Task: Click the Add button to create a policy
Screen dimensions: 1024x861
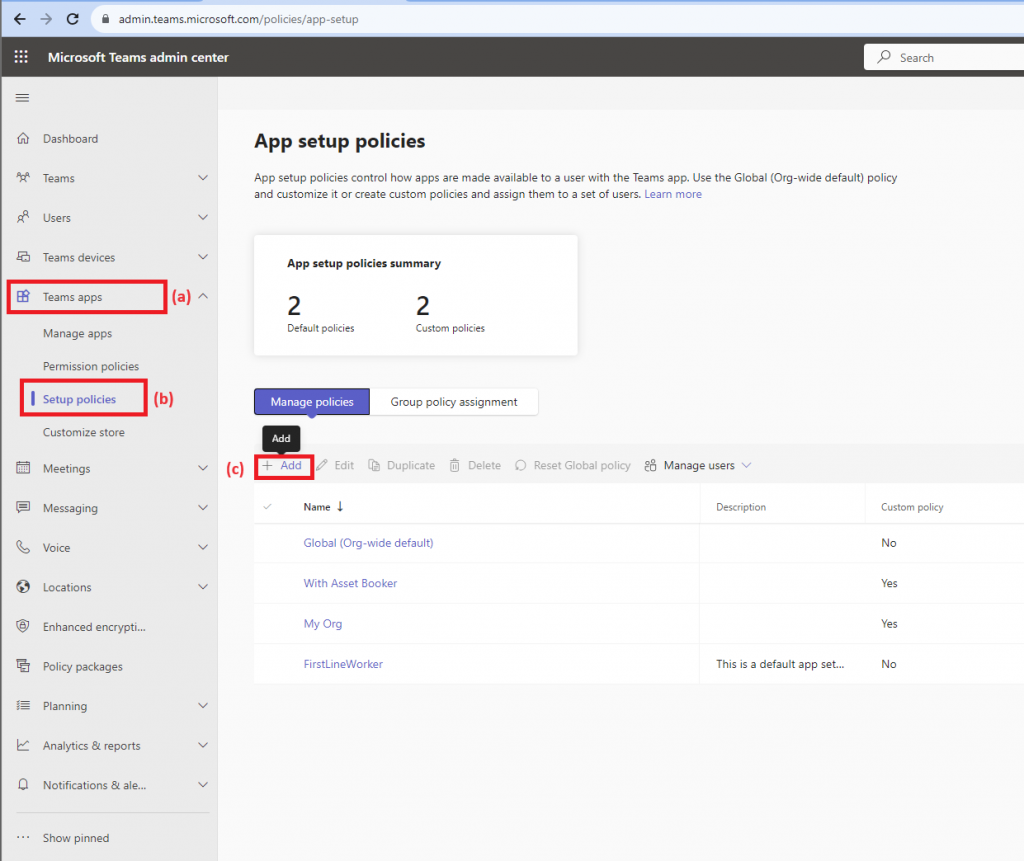Action: pos(282,465)
